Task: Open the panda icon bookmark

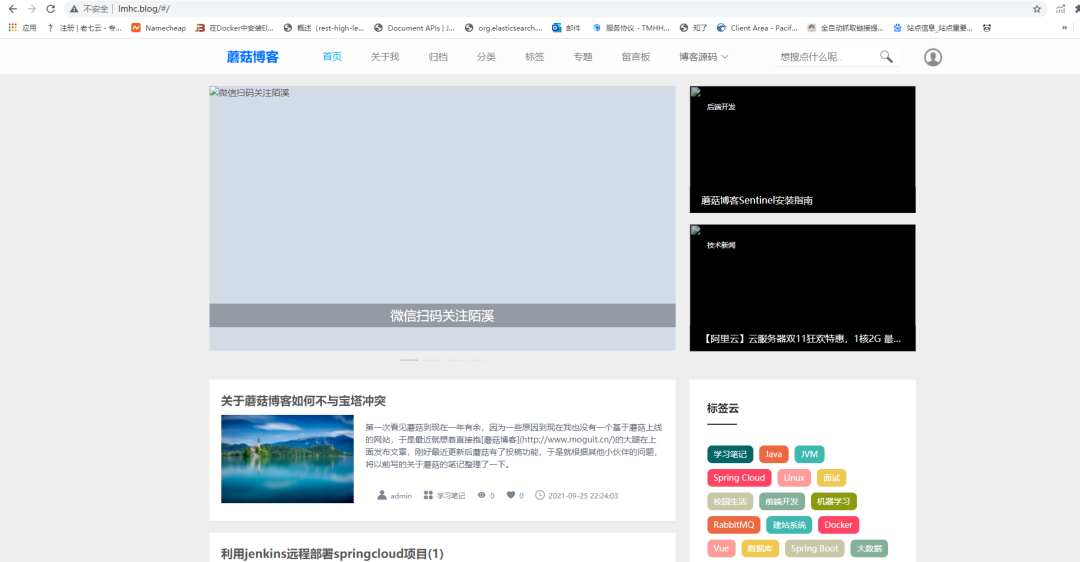Action: 987,28
